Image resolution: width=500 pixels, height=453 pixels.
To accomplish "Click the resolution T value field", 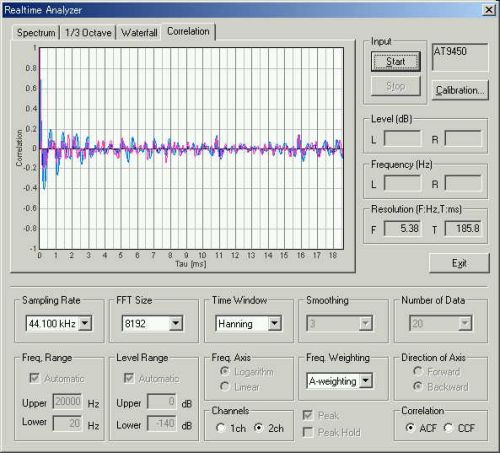I will 463,229.
